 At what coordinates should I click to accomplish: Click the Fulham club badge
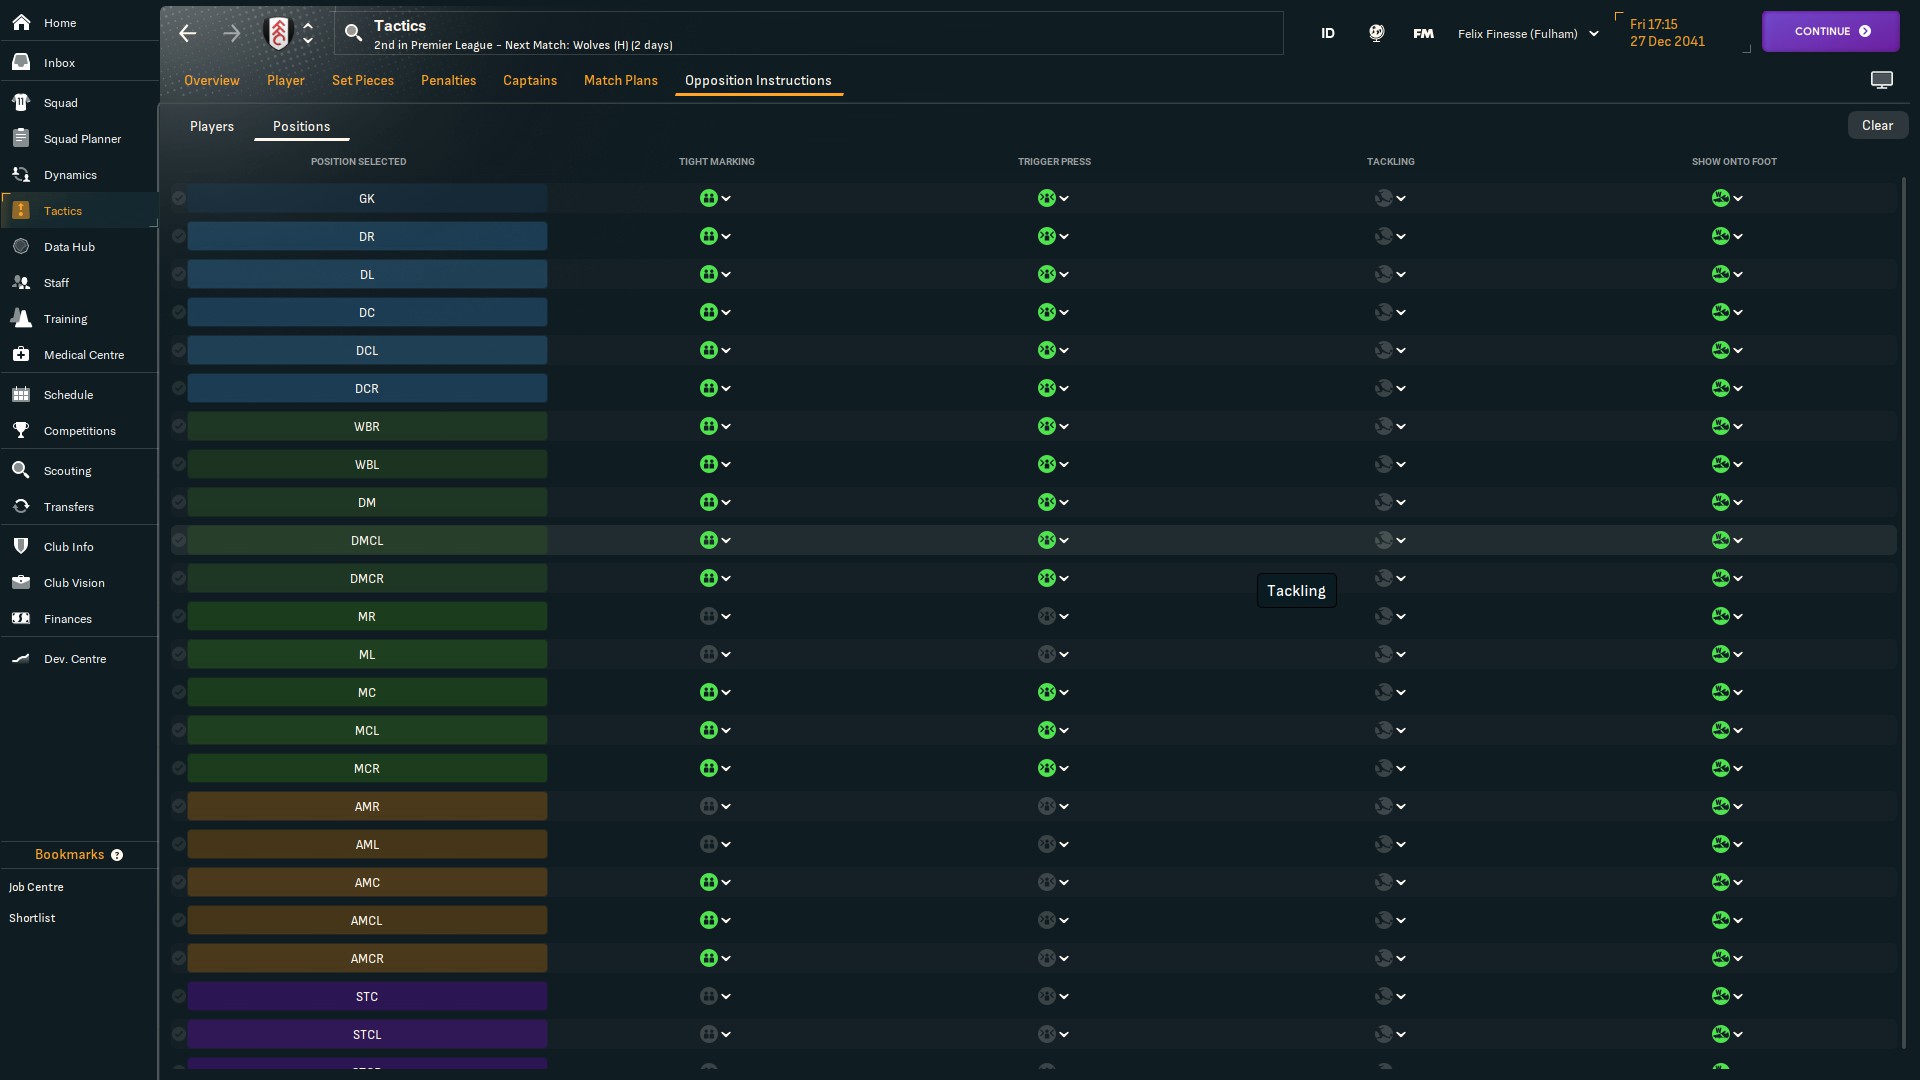[278, 33]
